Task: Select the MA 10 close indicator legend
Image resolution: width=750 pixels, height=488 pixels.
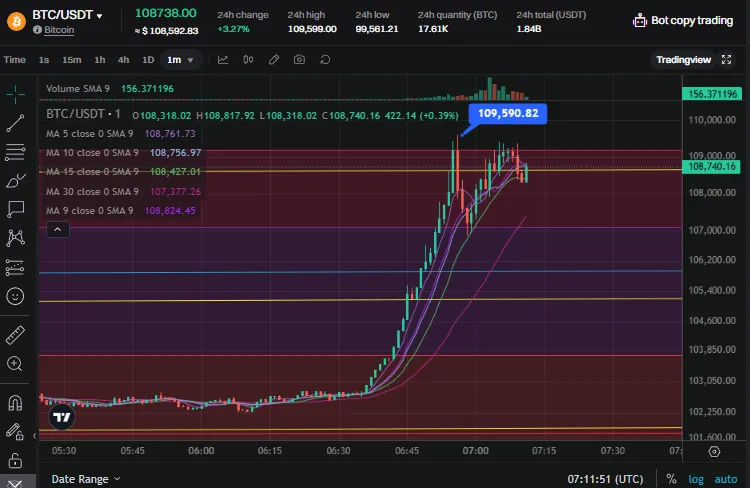Action: (x=123, y=153)
